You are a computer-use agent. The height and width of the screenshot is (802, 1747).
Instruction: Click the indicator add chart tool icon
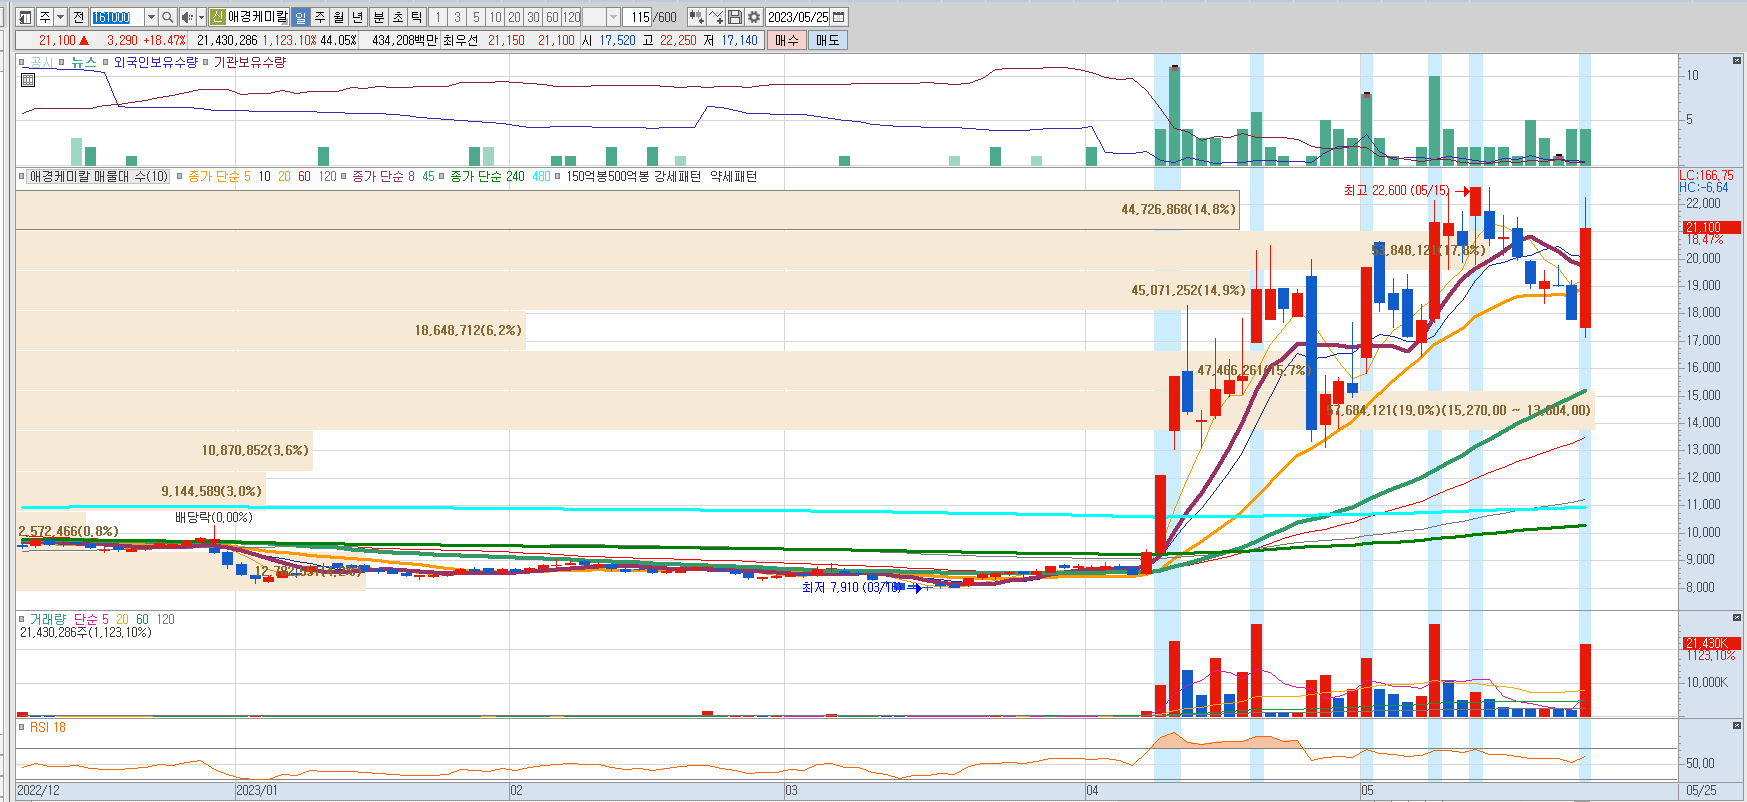pyautogui.click(x=696, y=17)
